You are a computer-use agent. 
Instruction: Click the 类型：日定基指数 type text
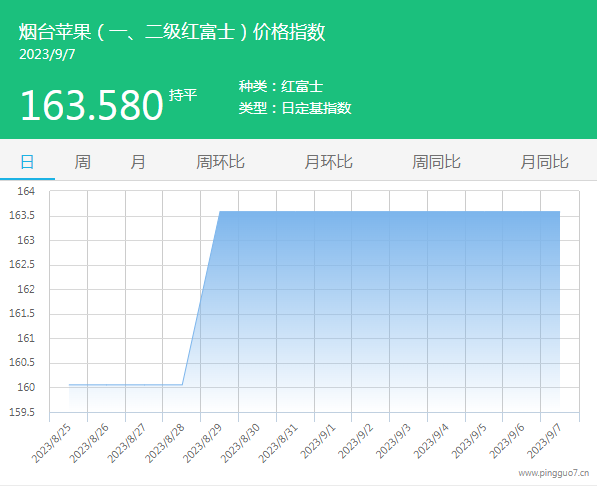(x=295, y=108)
